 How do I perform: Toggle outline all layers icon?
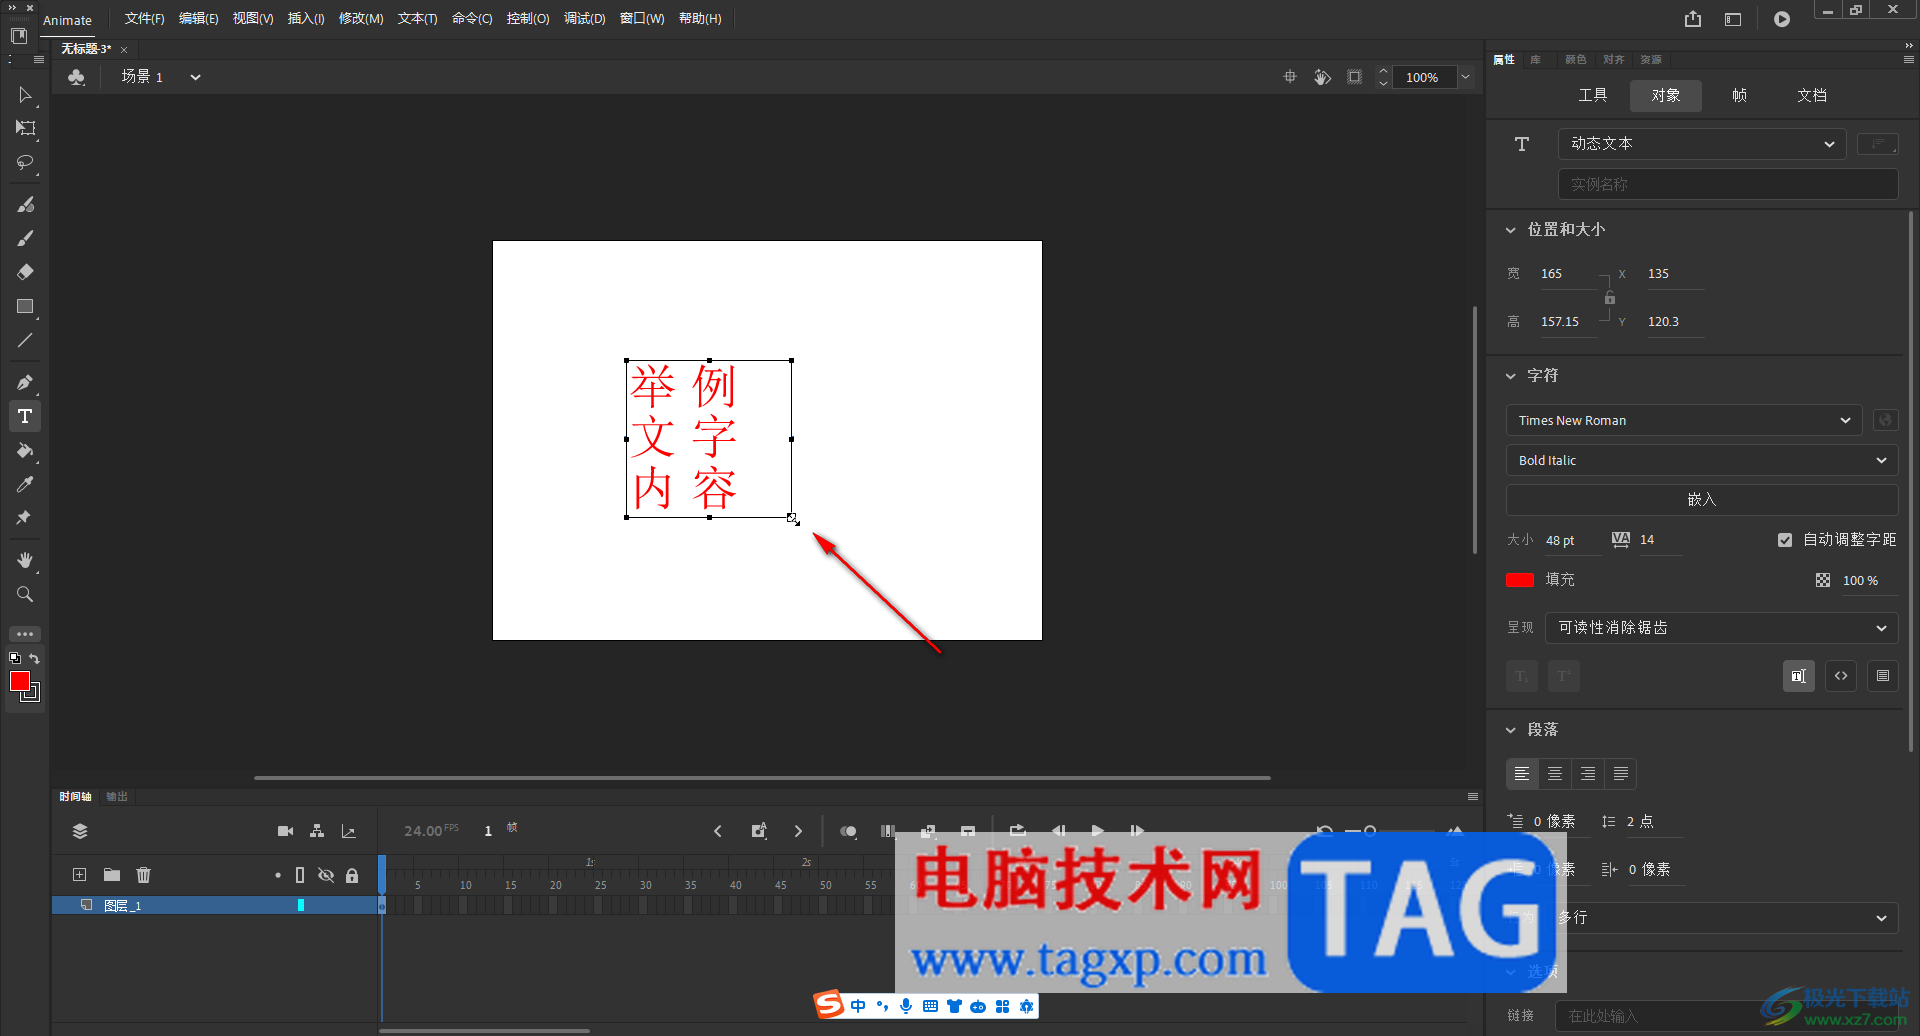pos(300,875)
